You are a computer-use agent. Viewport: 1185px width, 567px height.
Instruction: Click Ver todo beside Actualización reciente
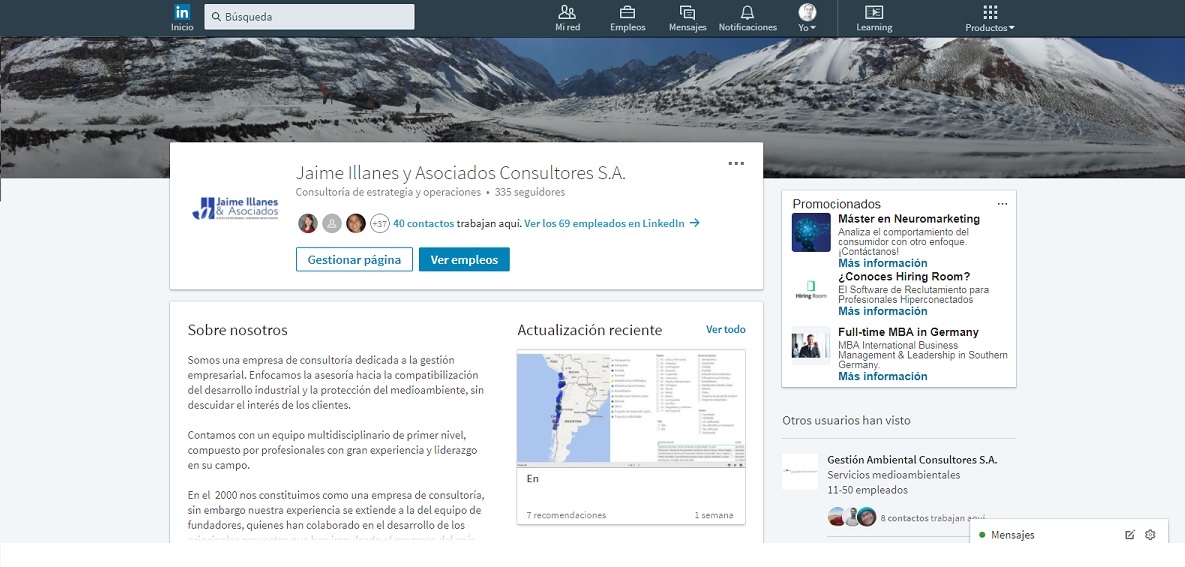[726, 329]
